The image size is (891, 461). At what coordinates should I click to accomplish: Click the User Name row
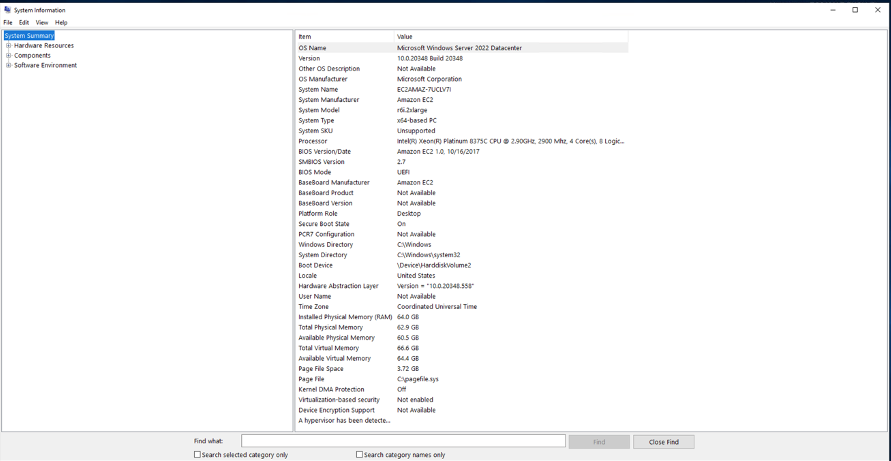[462, 296]
